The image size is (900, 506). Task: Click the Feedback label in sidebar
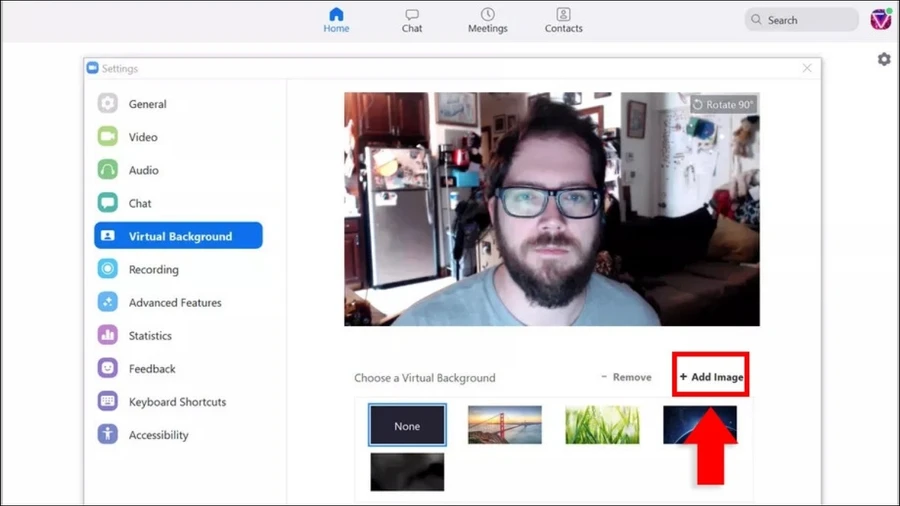point(152,369)
